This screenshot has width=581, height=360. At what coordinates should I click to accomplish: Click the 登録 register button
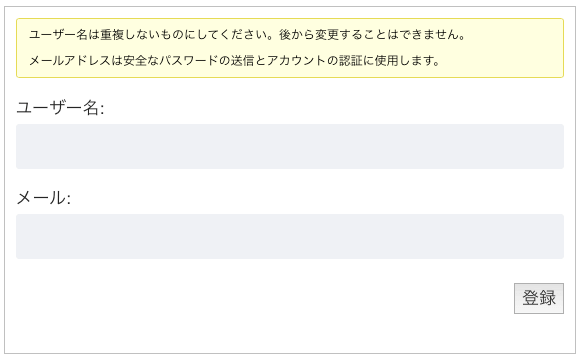pyautogui.click(x=539, y=299)
